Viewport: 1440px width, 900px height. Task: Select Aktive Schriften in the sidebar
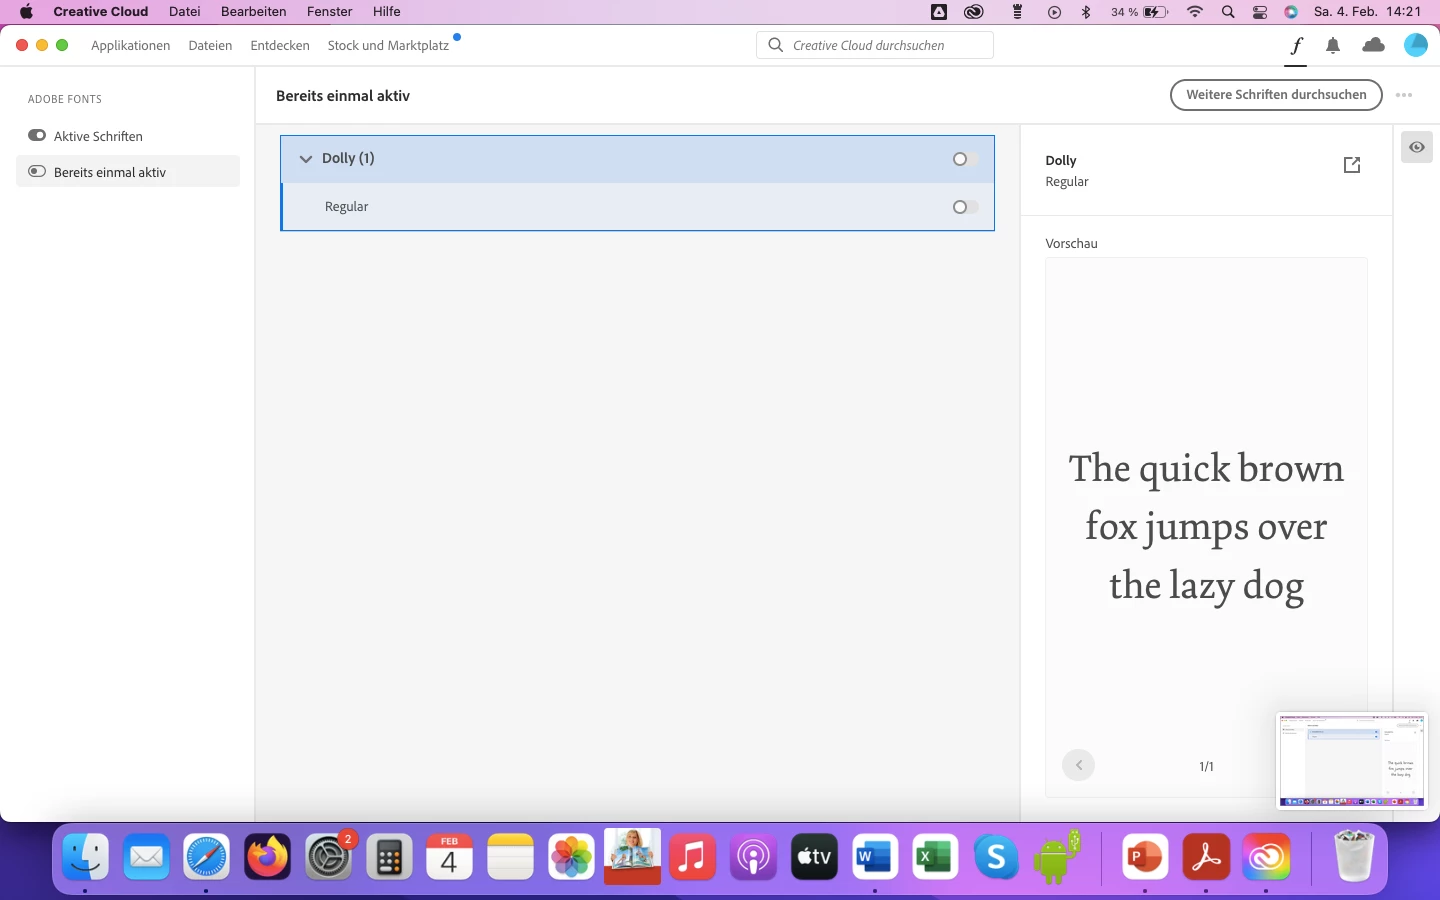coord(128,136)
